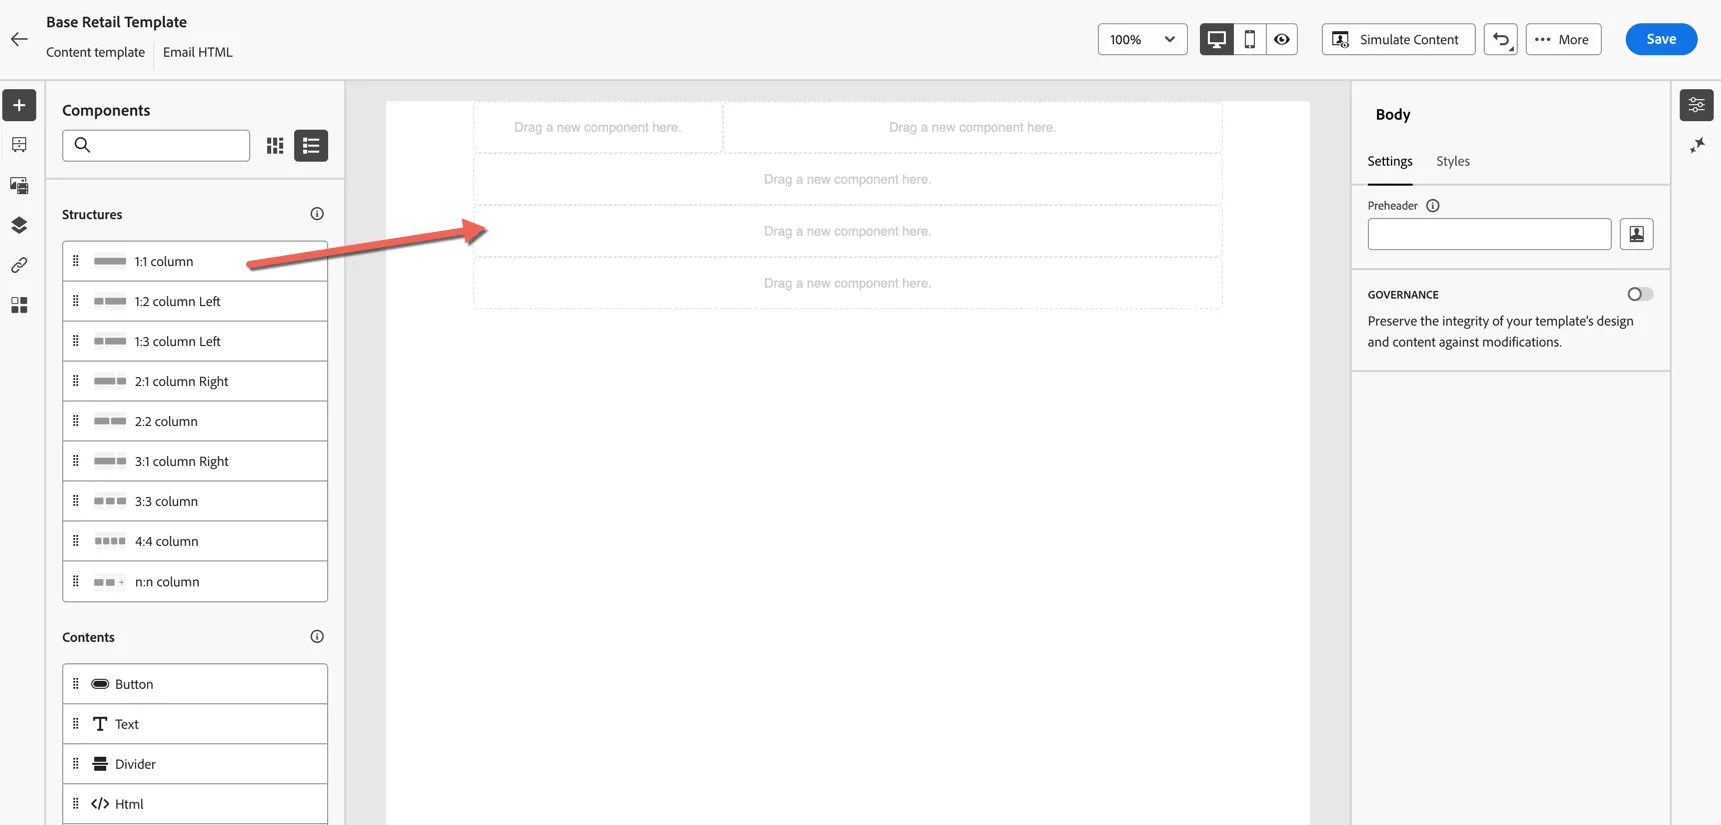
Task: Open the More options menu
Action: tap(1564, 39)
